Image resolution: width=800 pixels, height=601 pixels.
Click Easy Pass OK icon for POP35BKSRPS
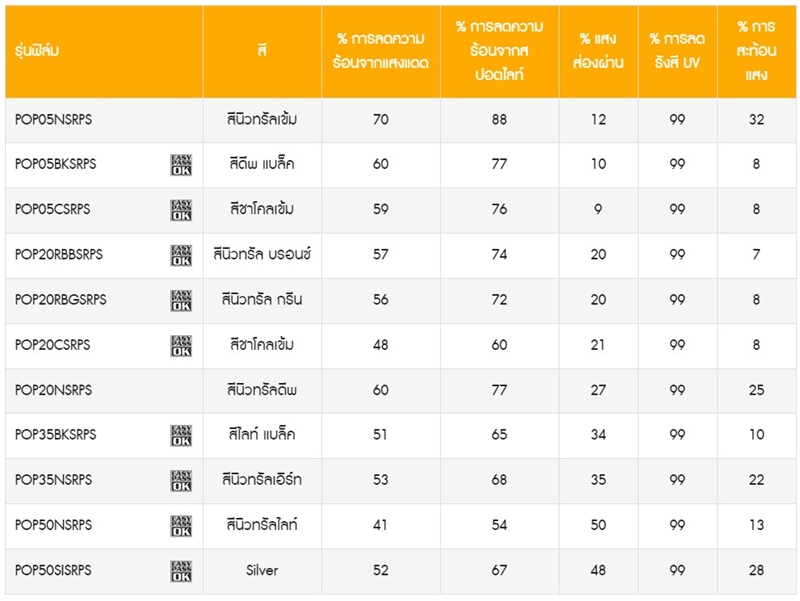[x=181, y=435]
